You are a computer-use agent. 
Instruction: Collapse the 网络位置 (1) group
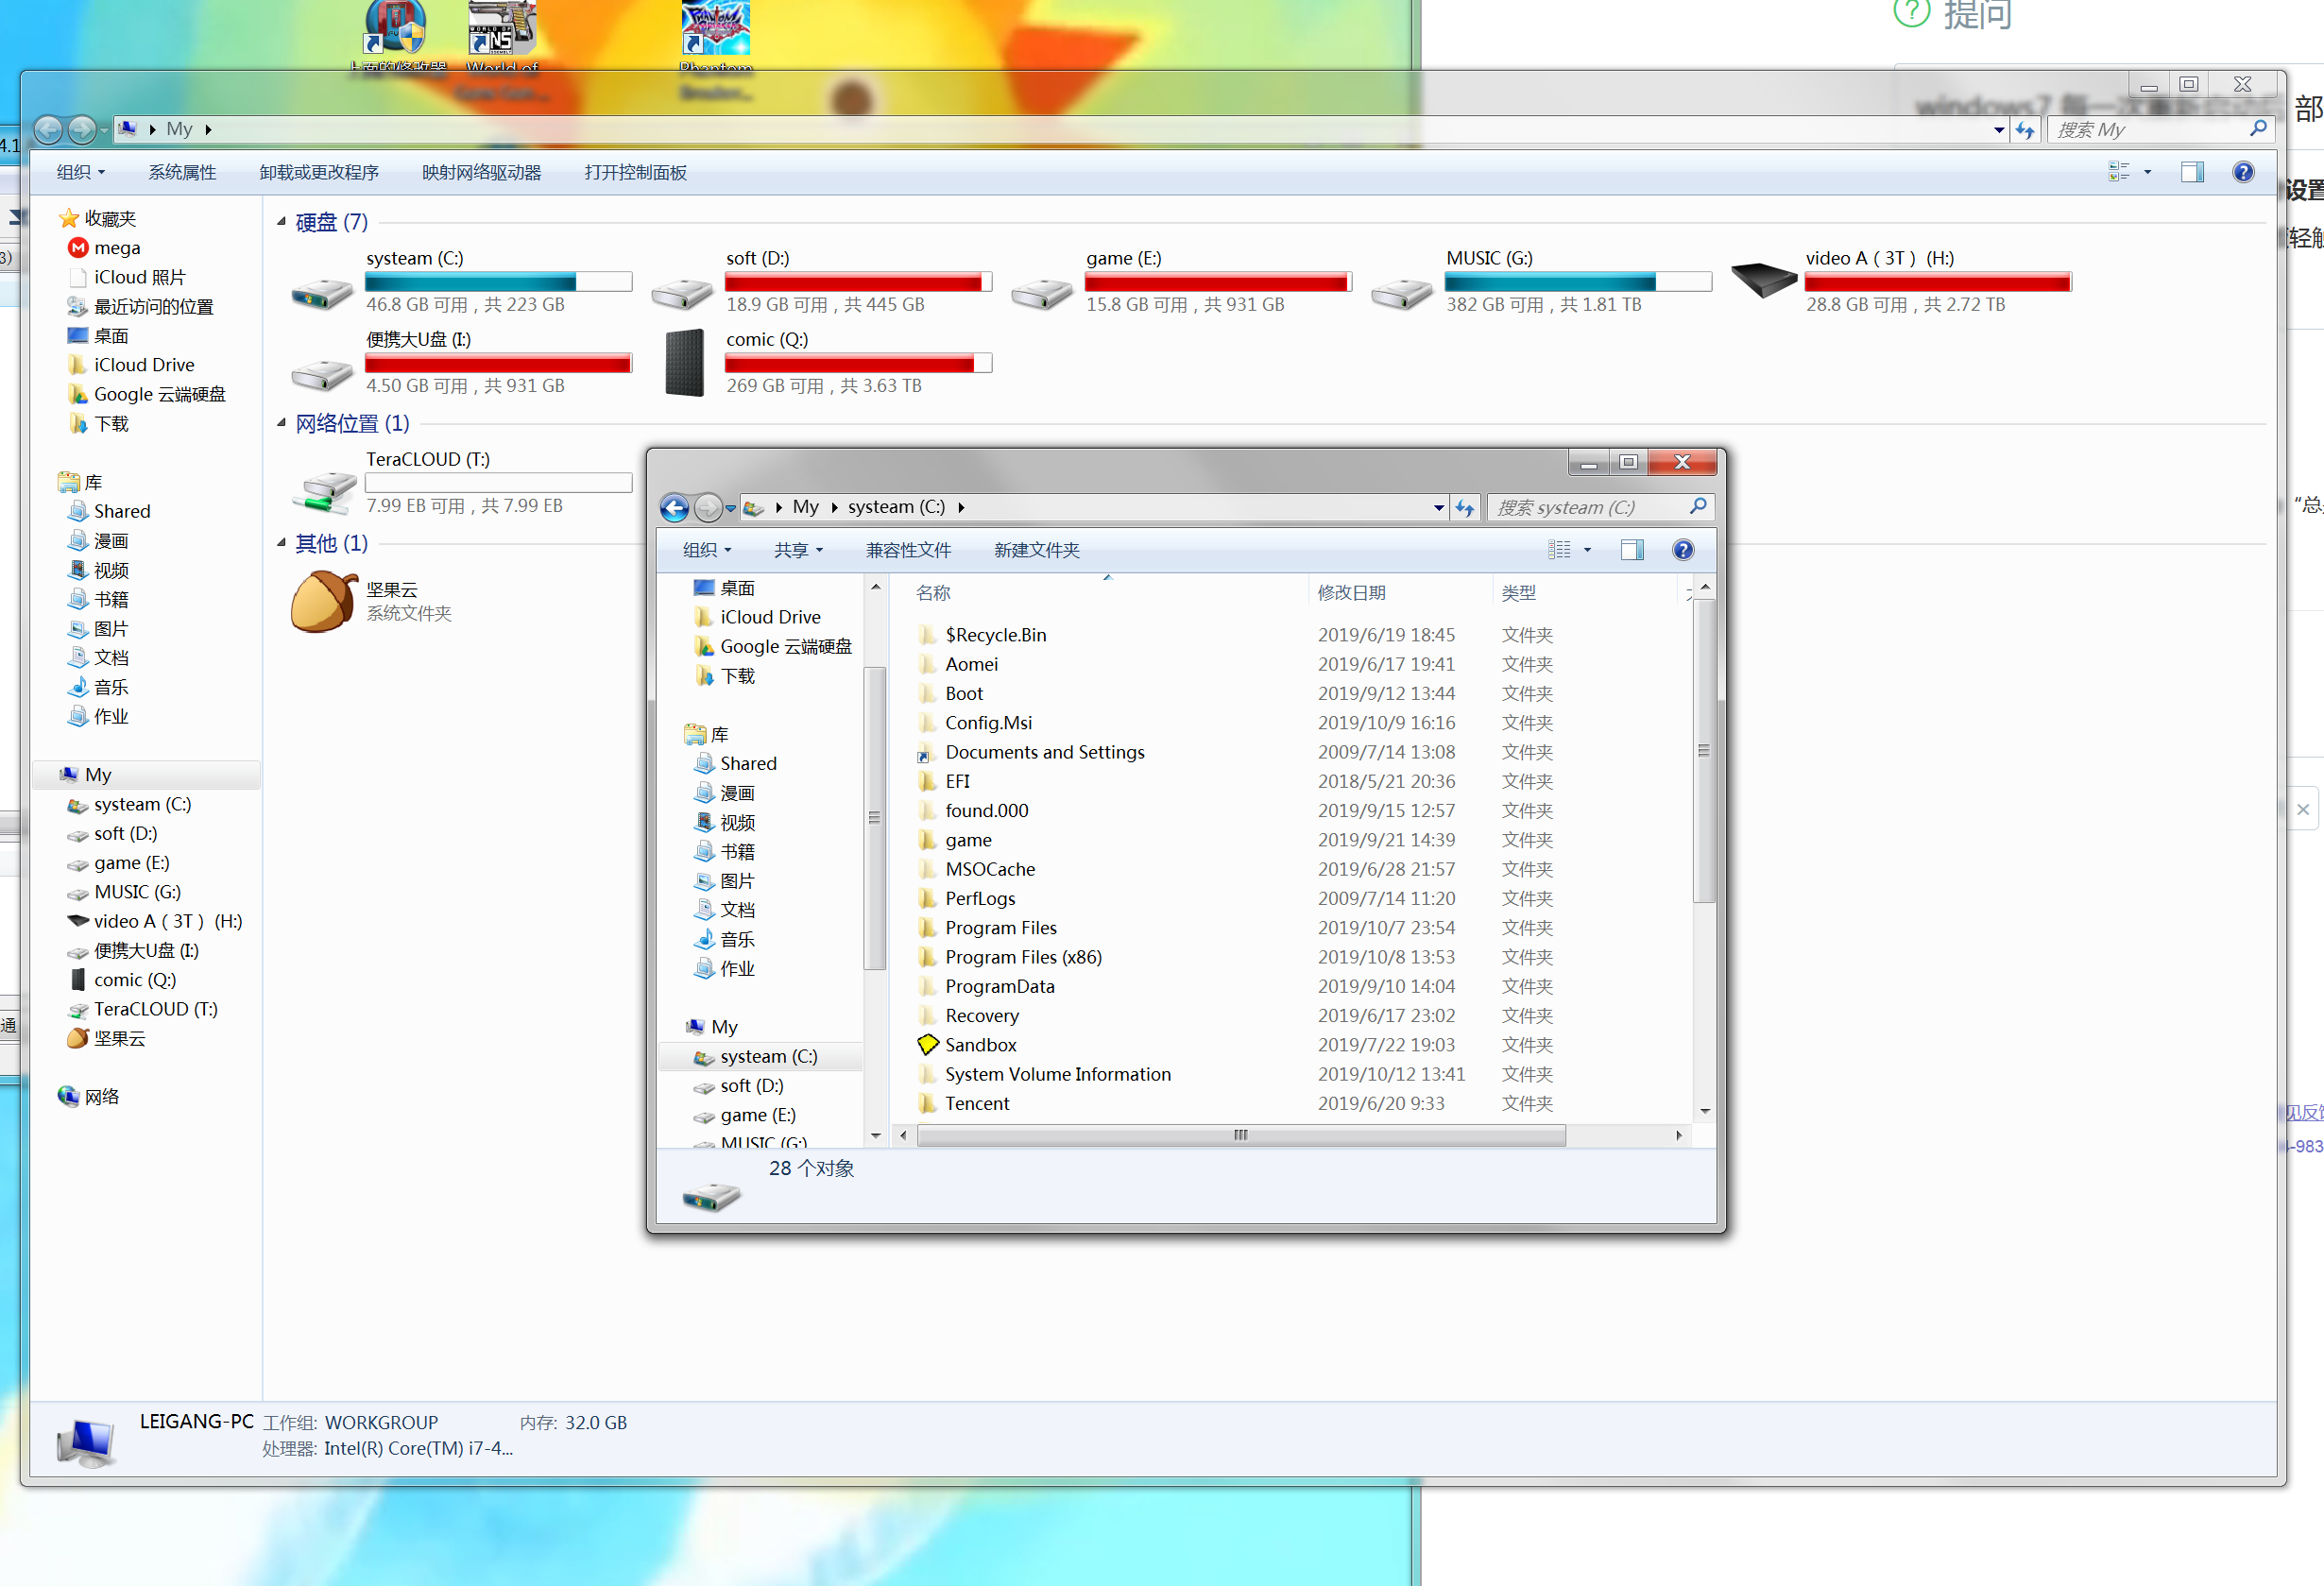281,423
